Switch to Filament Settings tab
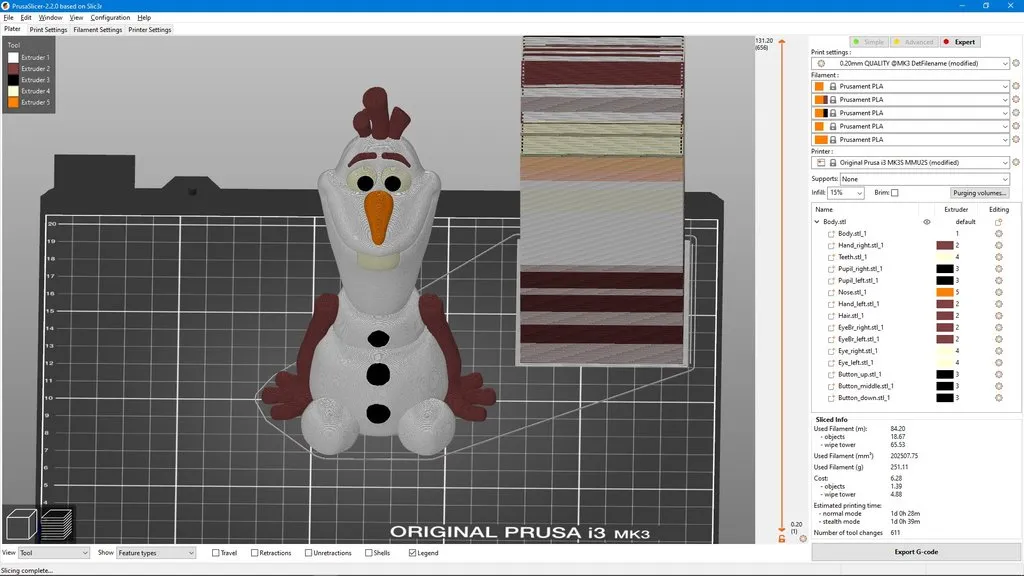1024x576 pixels. point(97,29)
